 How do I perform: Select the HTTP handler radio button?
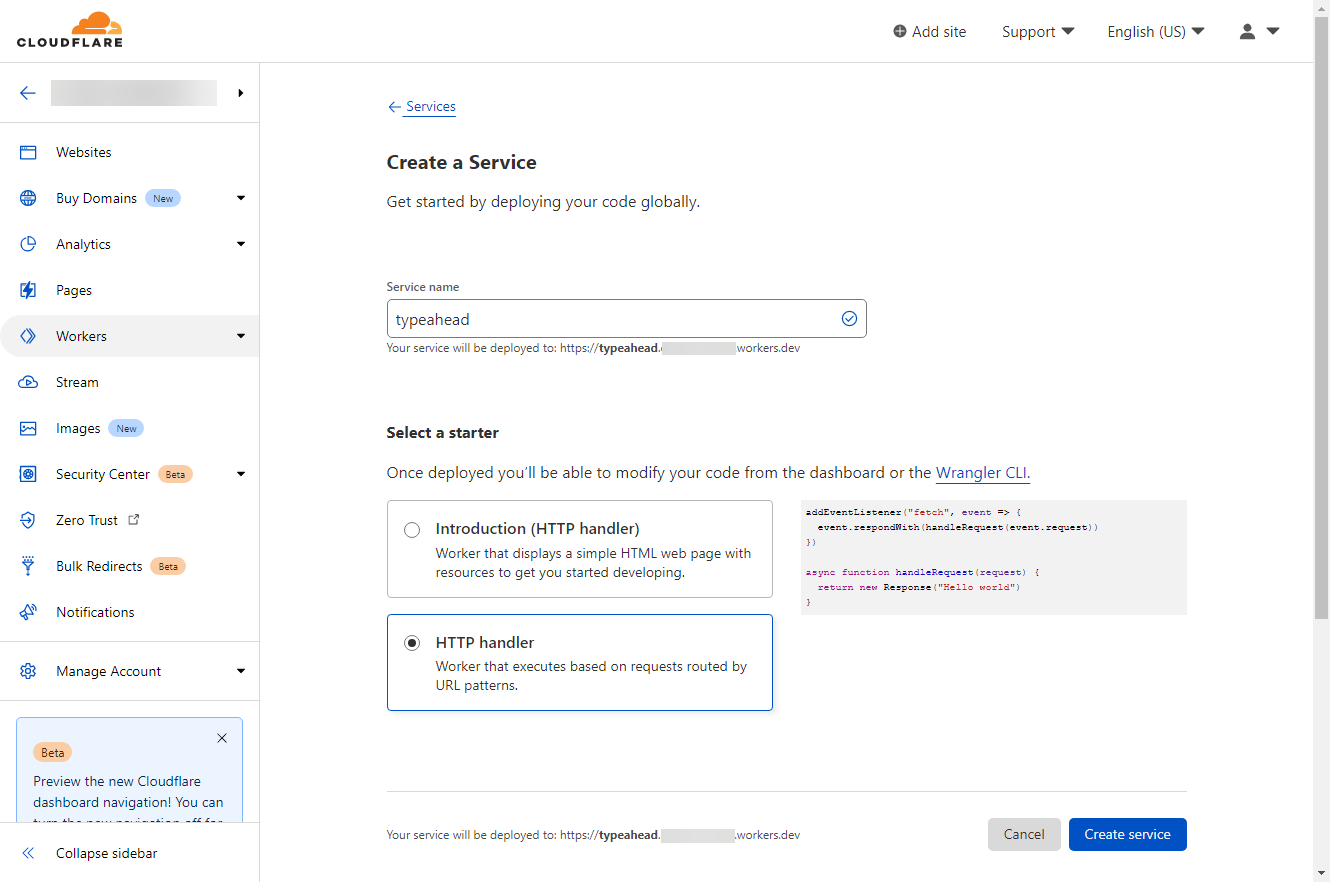(412, 643)
